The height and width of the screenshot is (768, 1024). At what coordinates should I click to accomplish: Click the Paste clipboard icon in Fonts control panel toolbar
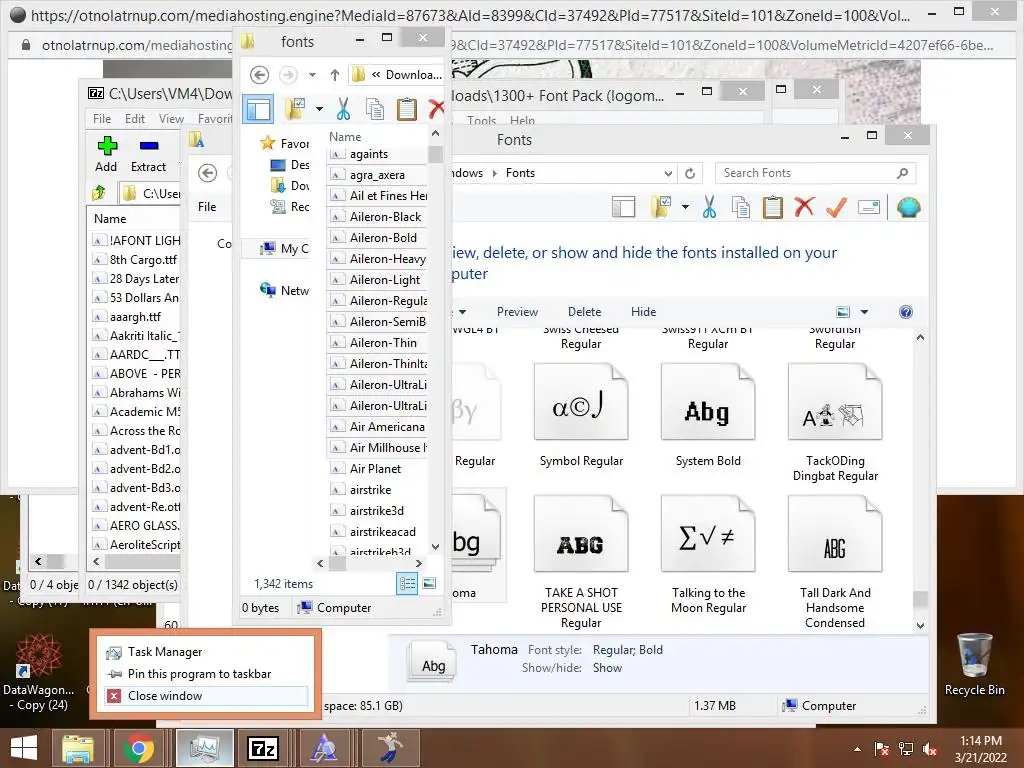(x=773, y=208)
